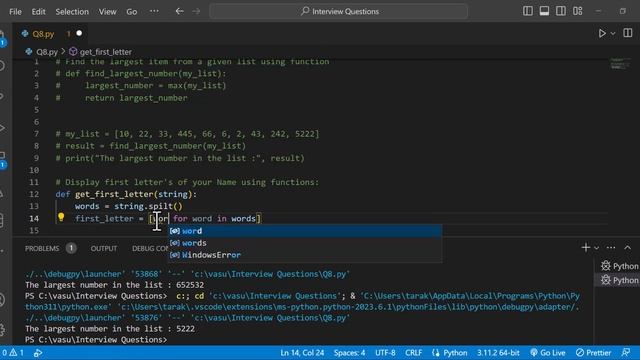Click the Interview Questions search box
Image resolution: width=640 pixels, height=360 pixels.
click(x=338, y=11)
